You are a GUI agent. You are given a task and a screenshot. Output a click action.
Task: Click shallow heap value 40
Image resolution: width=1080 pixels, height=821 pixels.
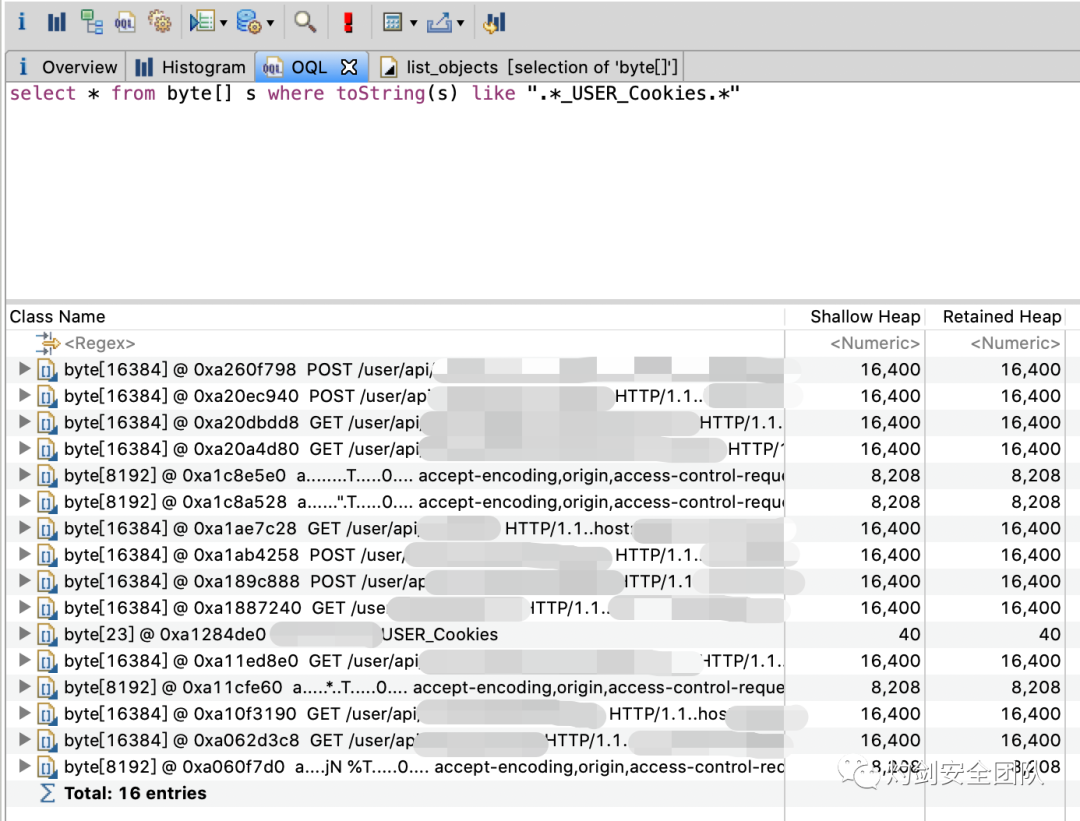pos(909,634)
